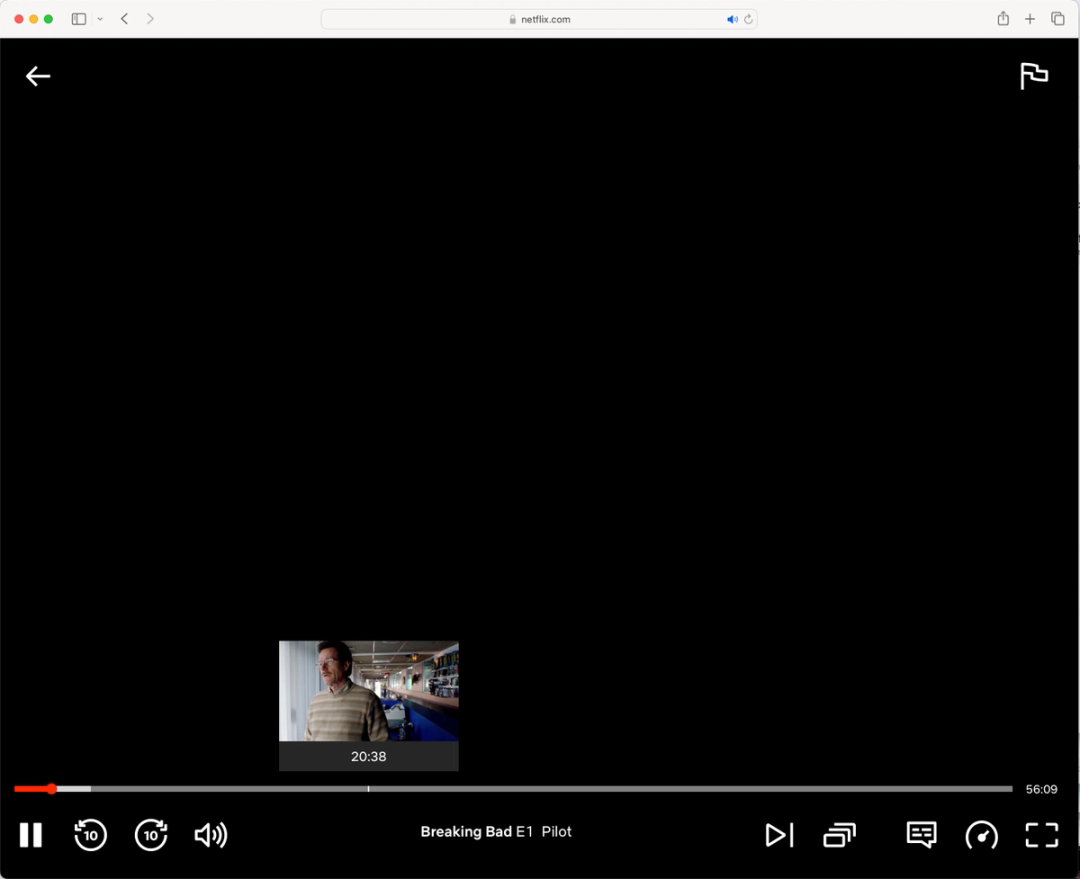Open a new browser tab
The height and width of the screenshot is (879, 1080).
coord(1030,18)
